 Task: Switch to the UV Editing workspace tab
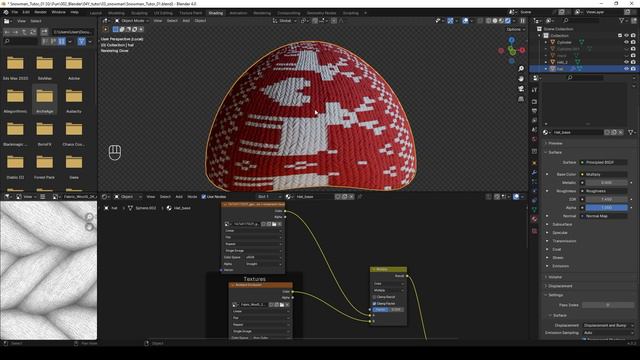click(163, 13)
